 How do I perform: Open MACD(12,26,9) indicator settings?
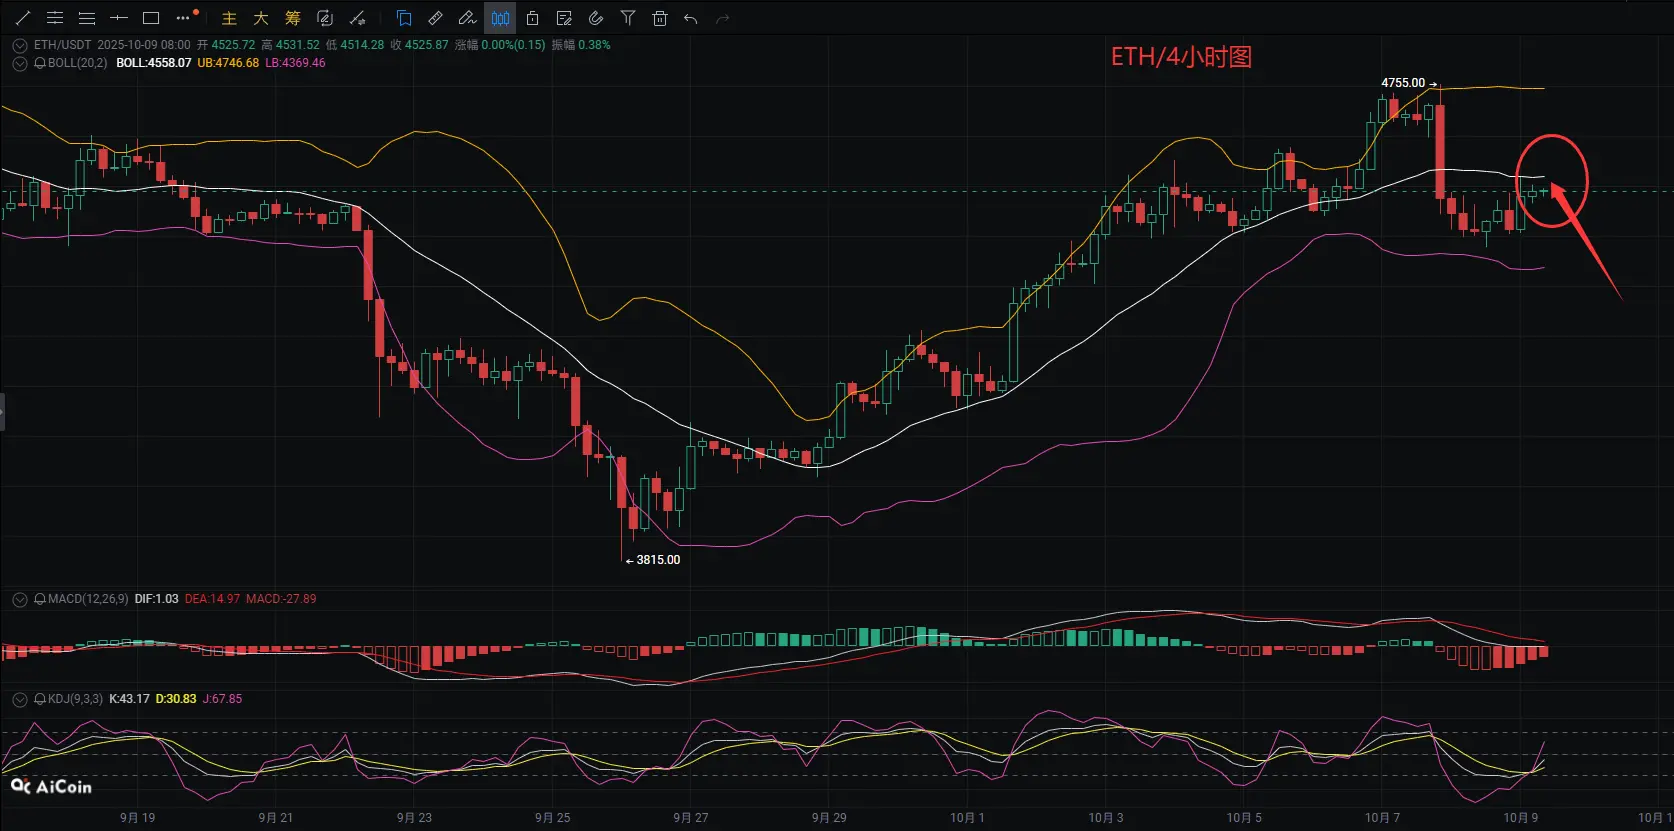(88, 599)
